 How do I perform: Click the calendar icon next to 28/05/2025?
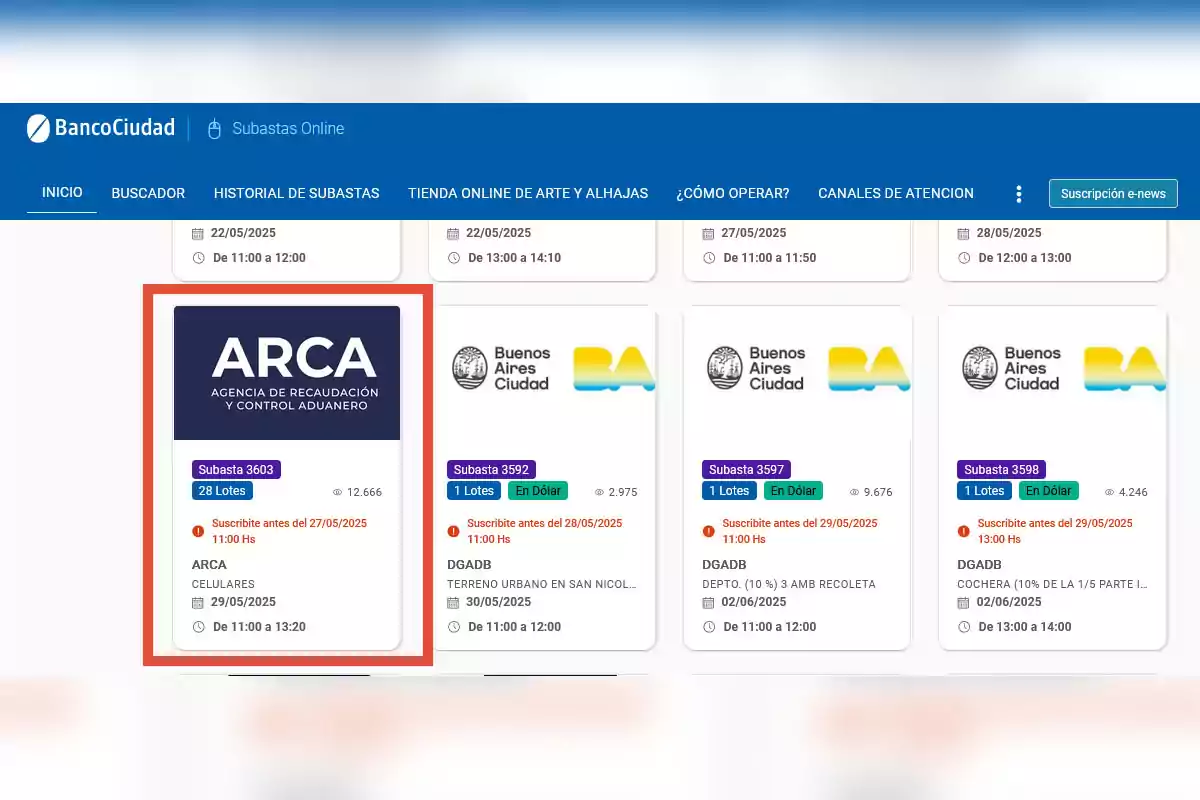[964, 234]
